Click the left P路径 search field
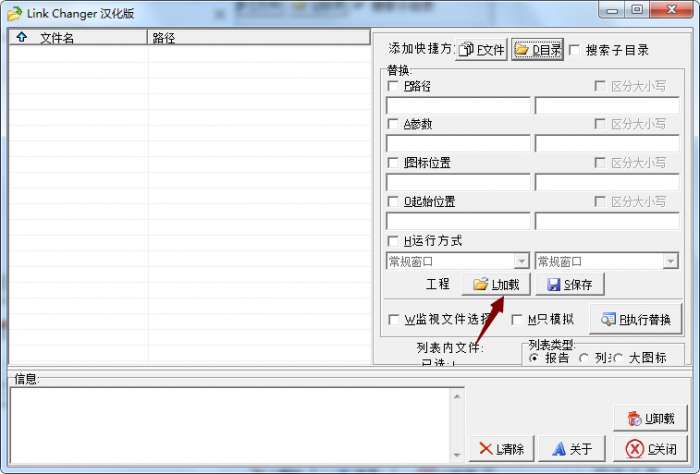Viewport: 700px width, 474px height. click(x=458, y=105)
